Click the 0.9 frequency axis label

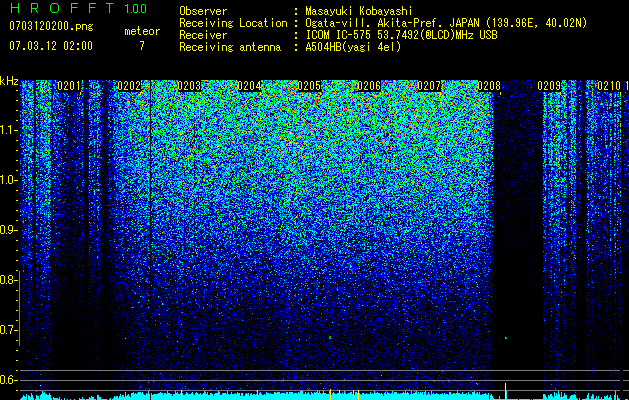click(x=7, y=230)
